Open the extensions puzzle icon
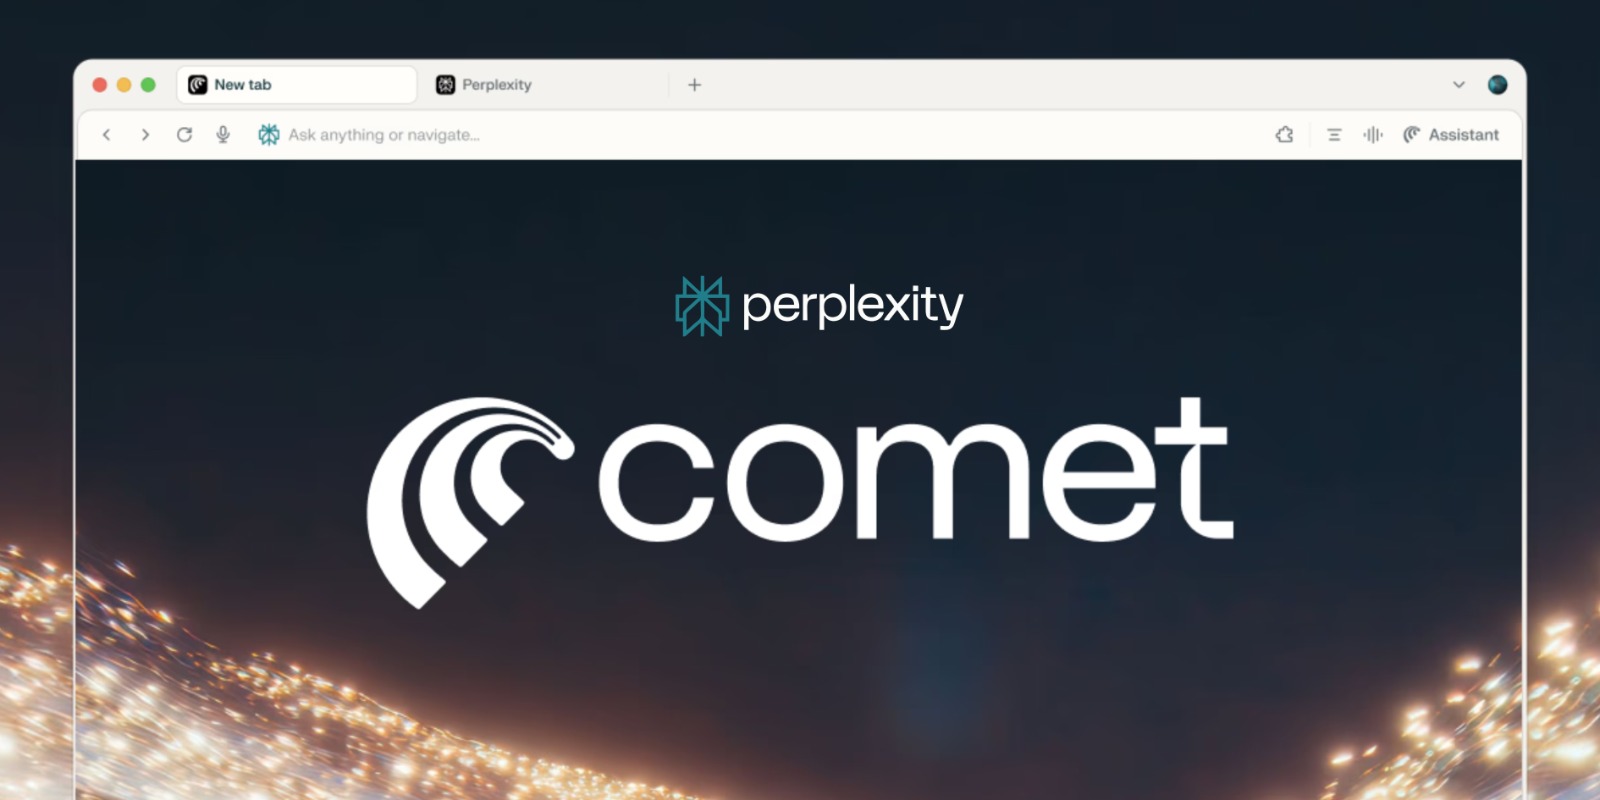Image resolution: width=1600 pixels, height=800 pixels. coord(1285,134)
